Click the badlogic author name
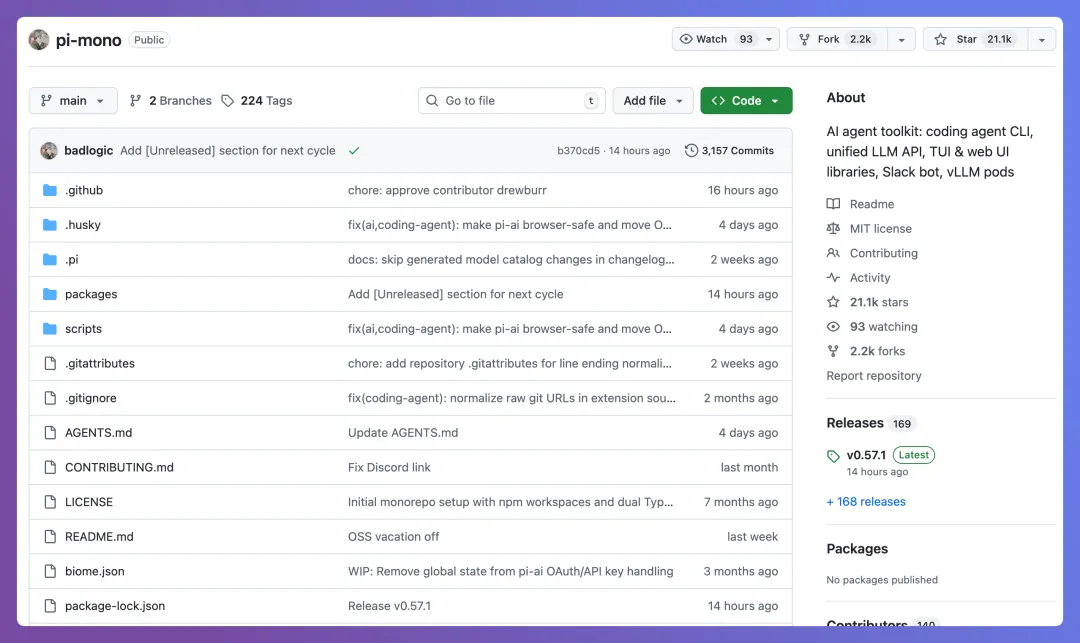Screen dimensions: 1080x643 pyautogui.click(x=88, y=151)
